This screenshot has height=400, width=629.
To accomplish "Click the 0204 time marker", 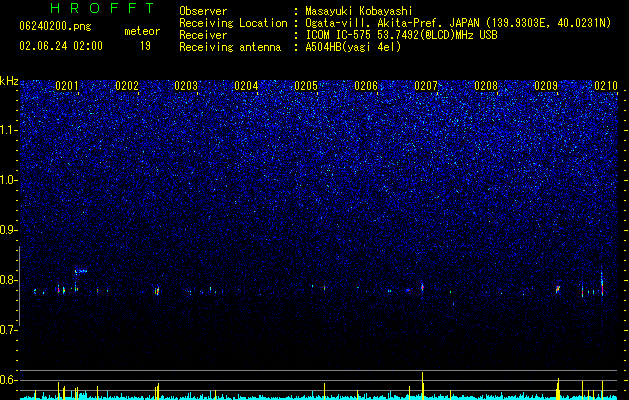I will (246, 86).
